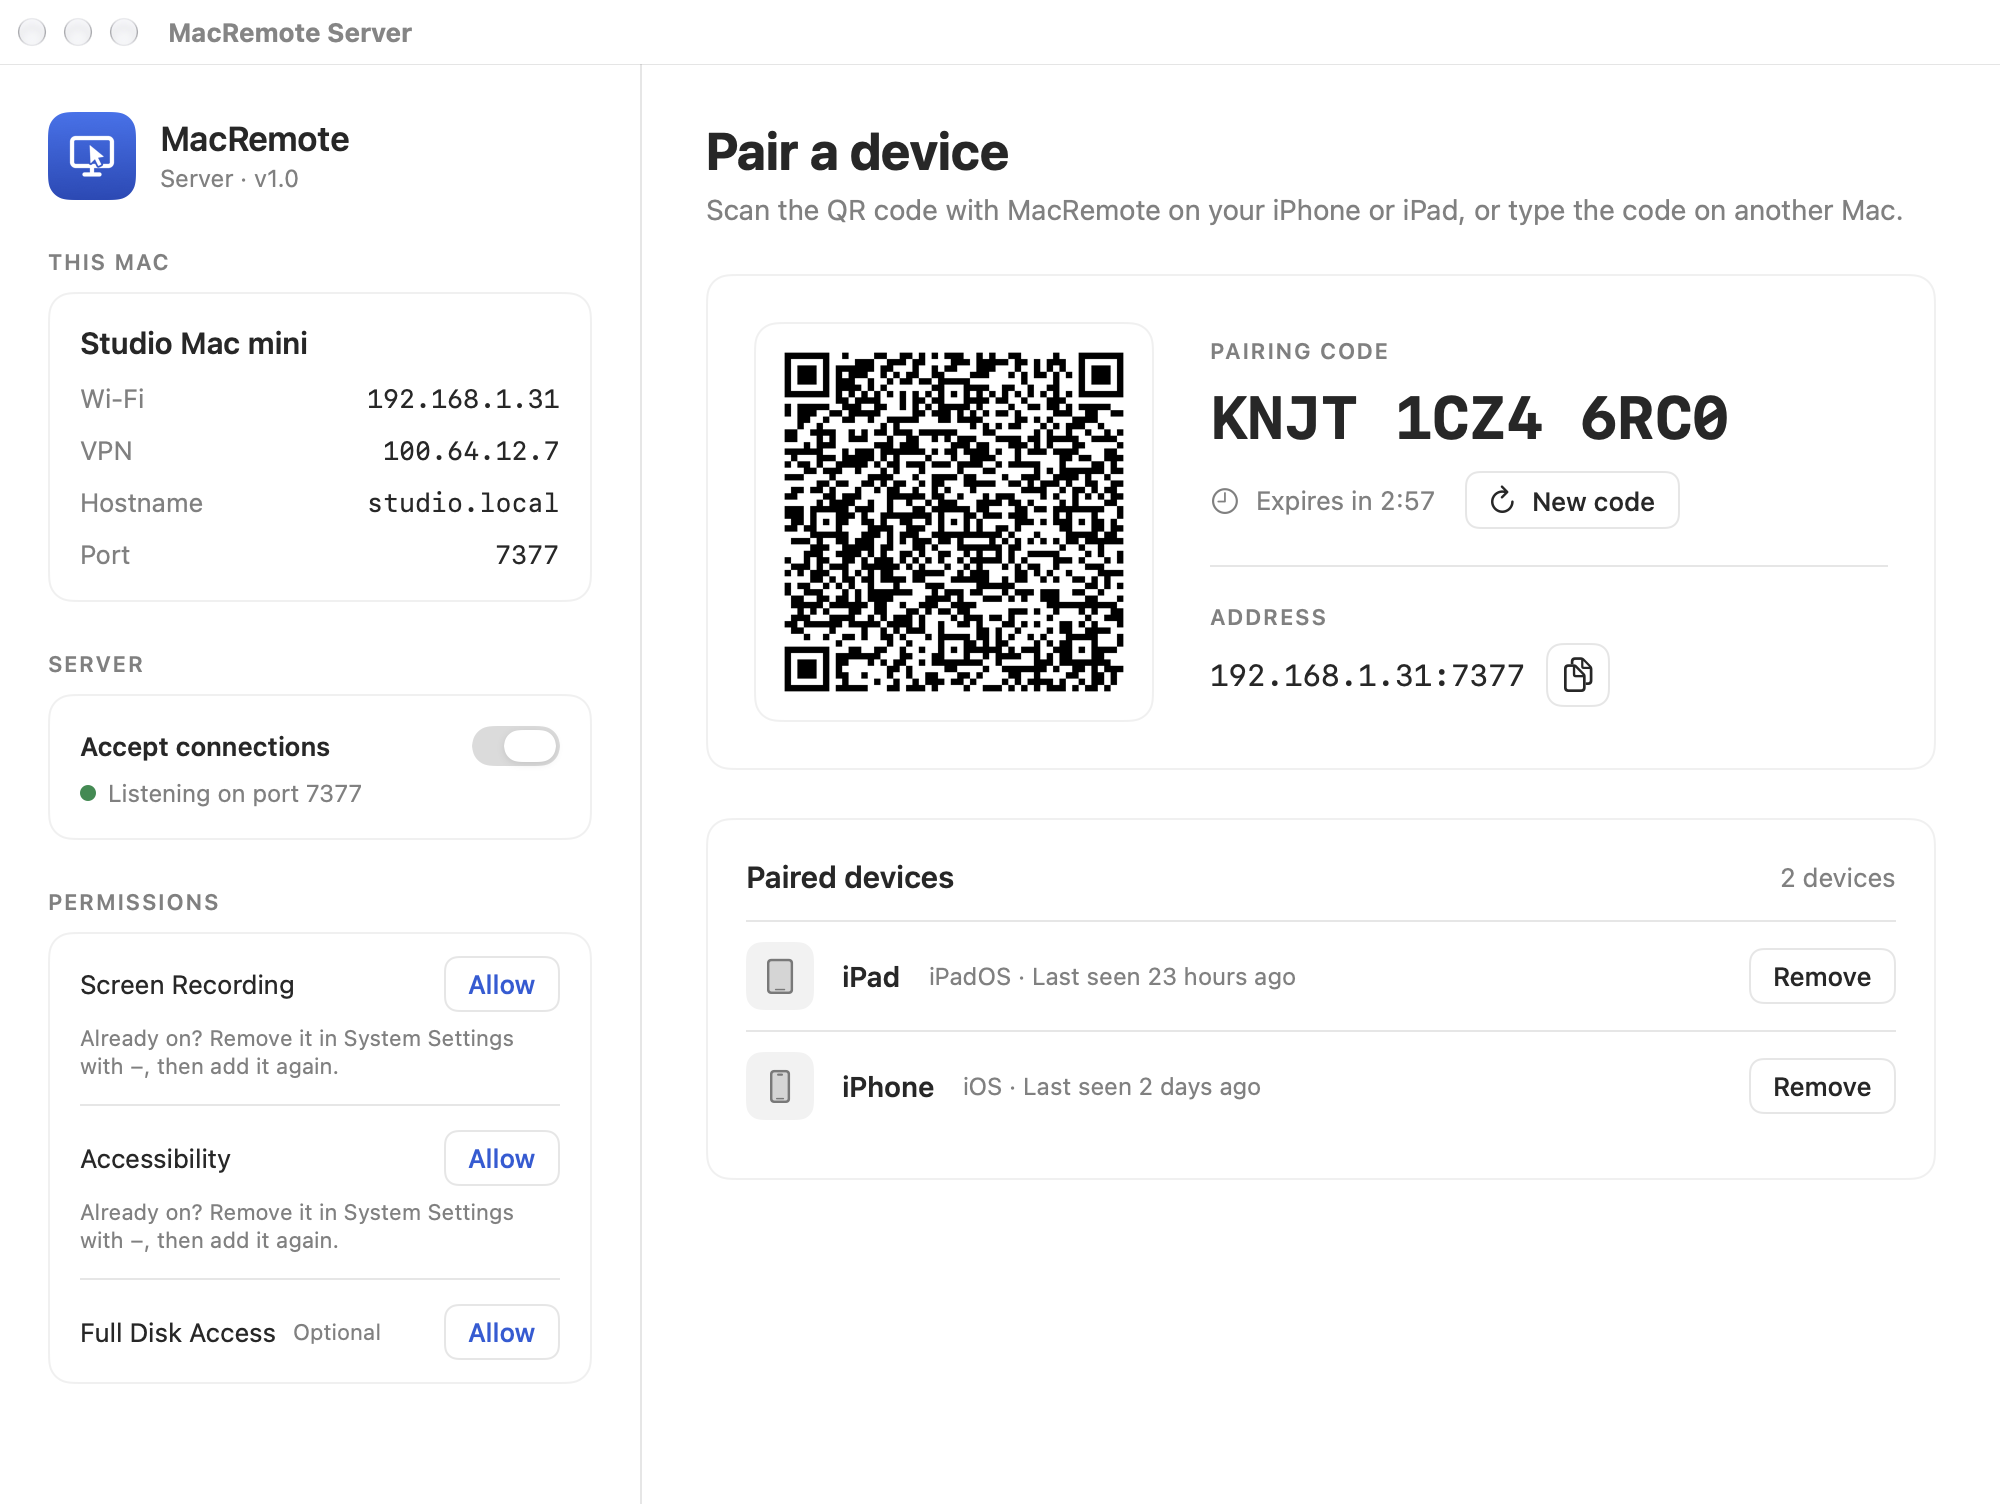
Task: Toggle the Accept connections switch
Action: (516, 746)
